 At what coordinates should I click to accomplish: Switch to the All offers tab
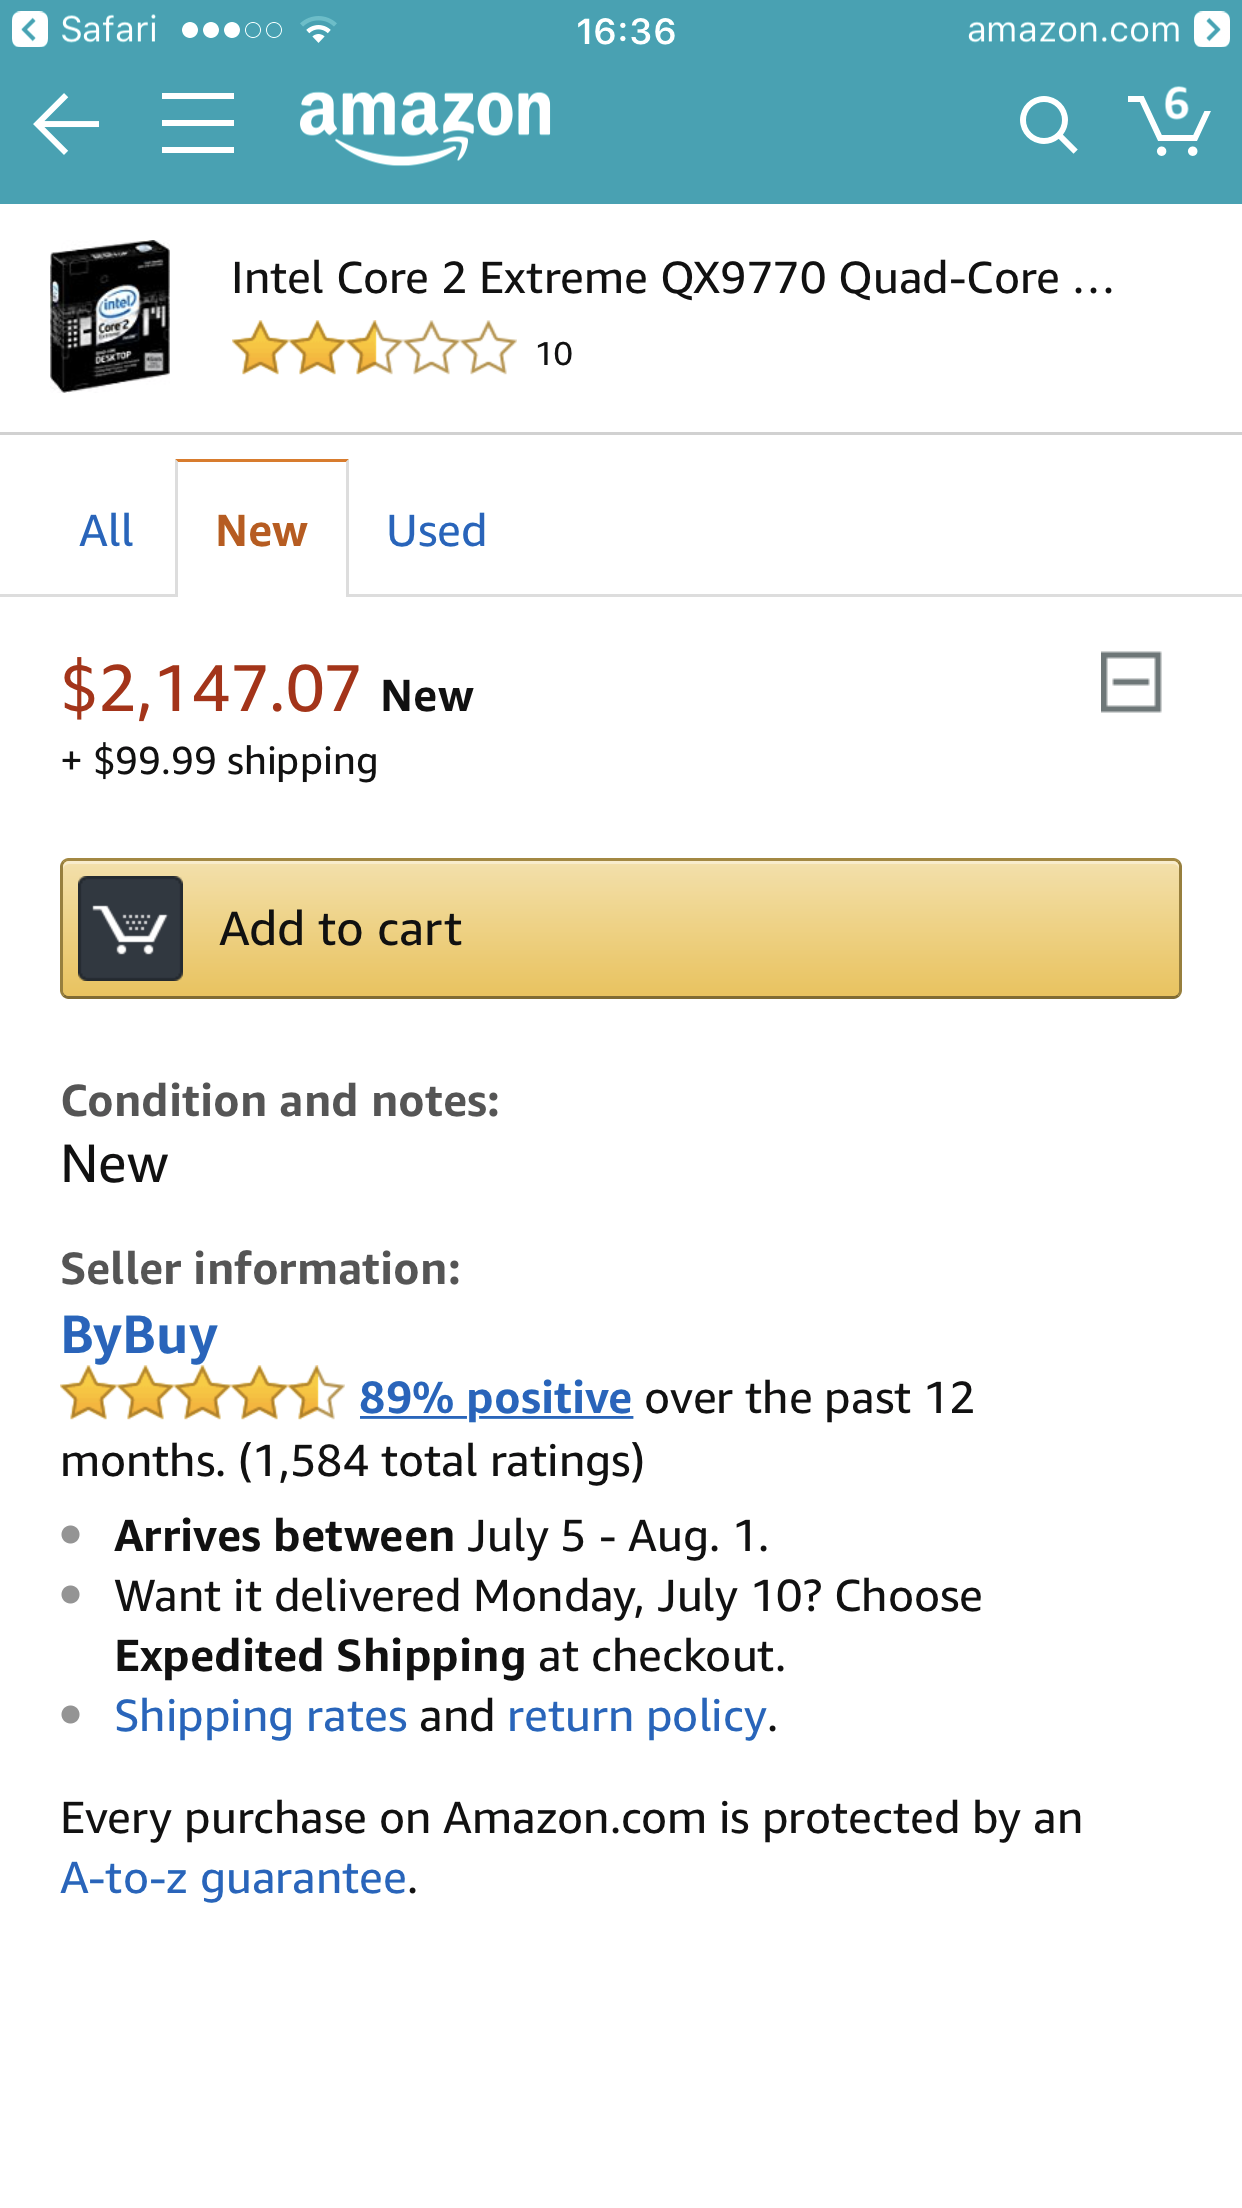[x=106, y=531]
